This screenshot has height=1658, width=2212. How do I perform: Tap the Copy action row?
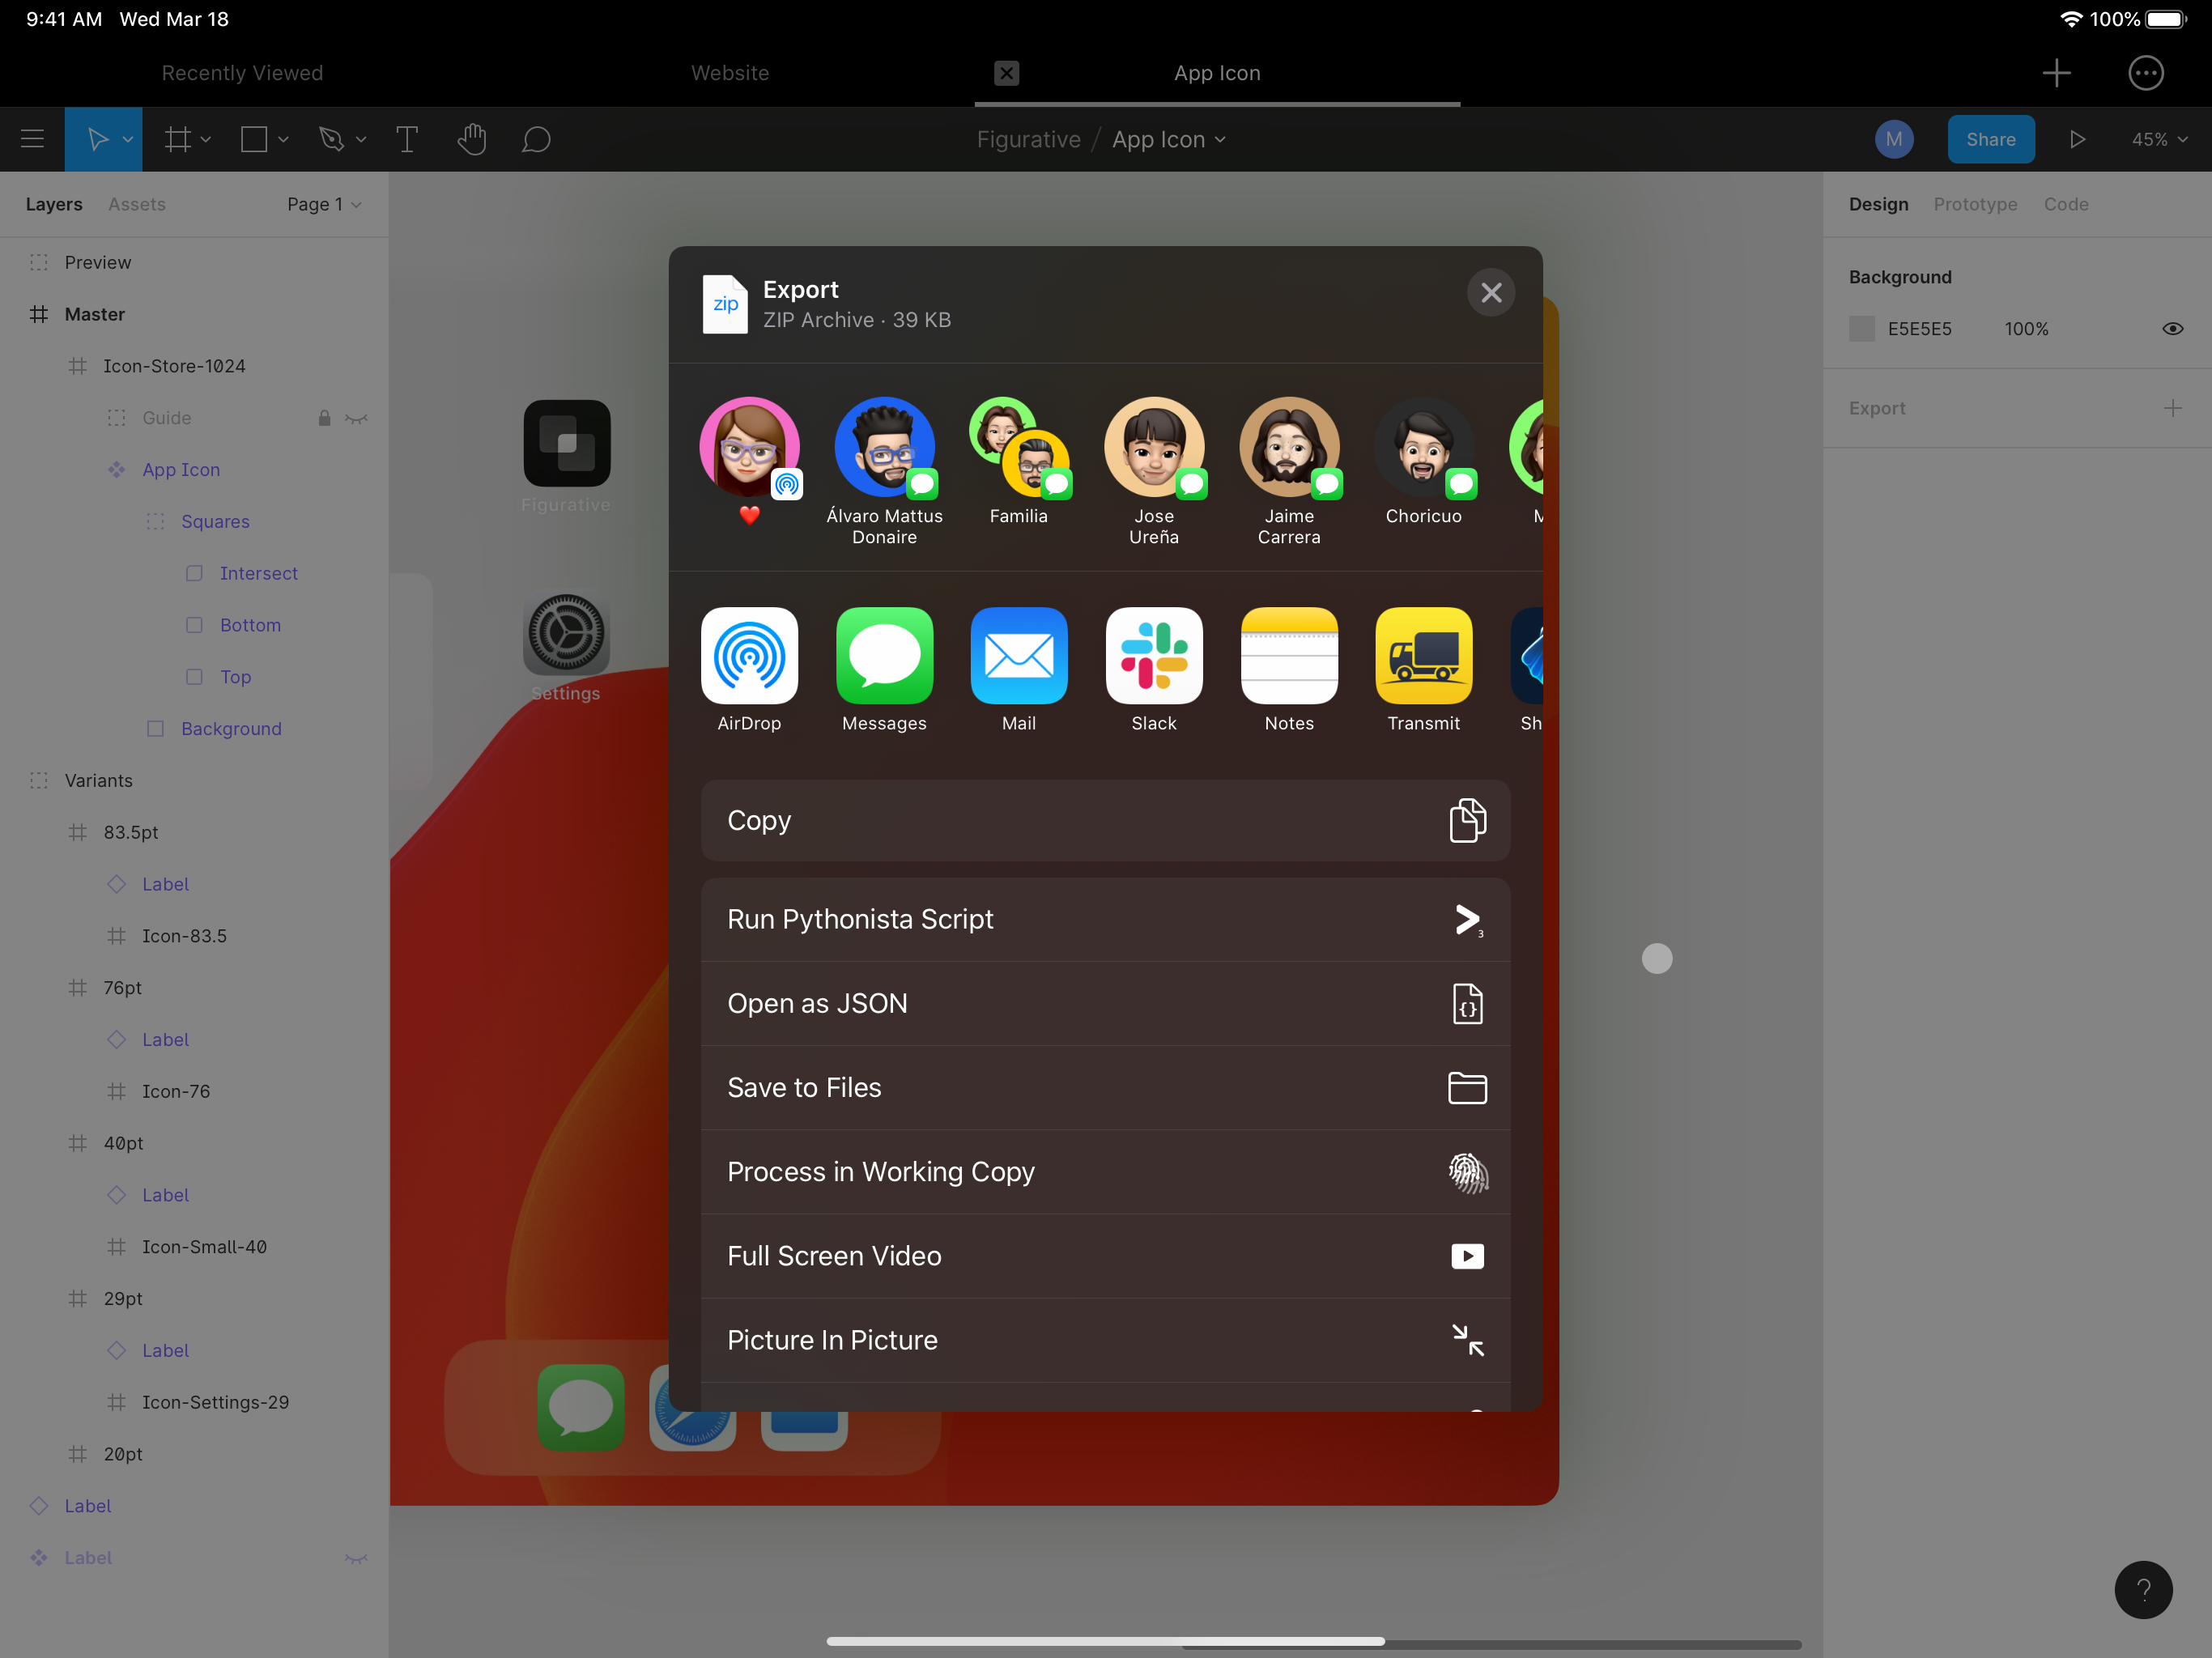(1105, 820)
